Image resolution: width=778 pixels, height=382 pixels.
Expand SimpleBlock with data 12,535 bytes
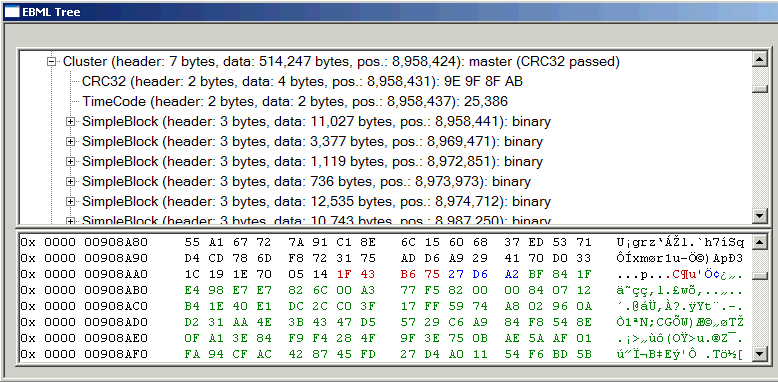70,201
